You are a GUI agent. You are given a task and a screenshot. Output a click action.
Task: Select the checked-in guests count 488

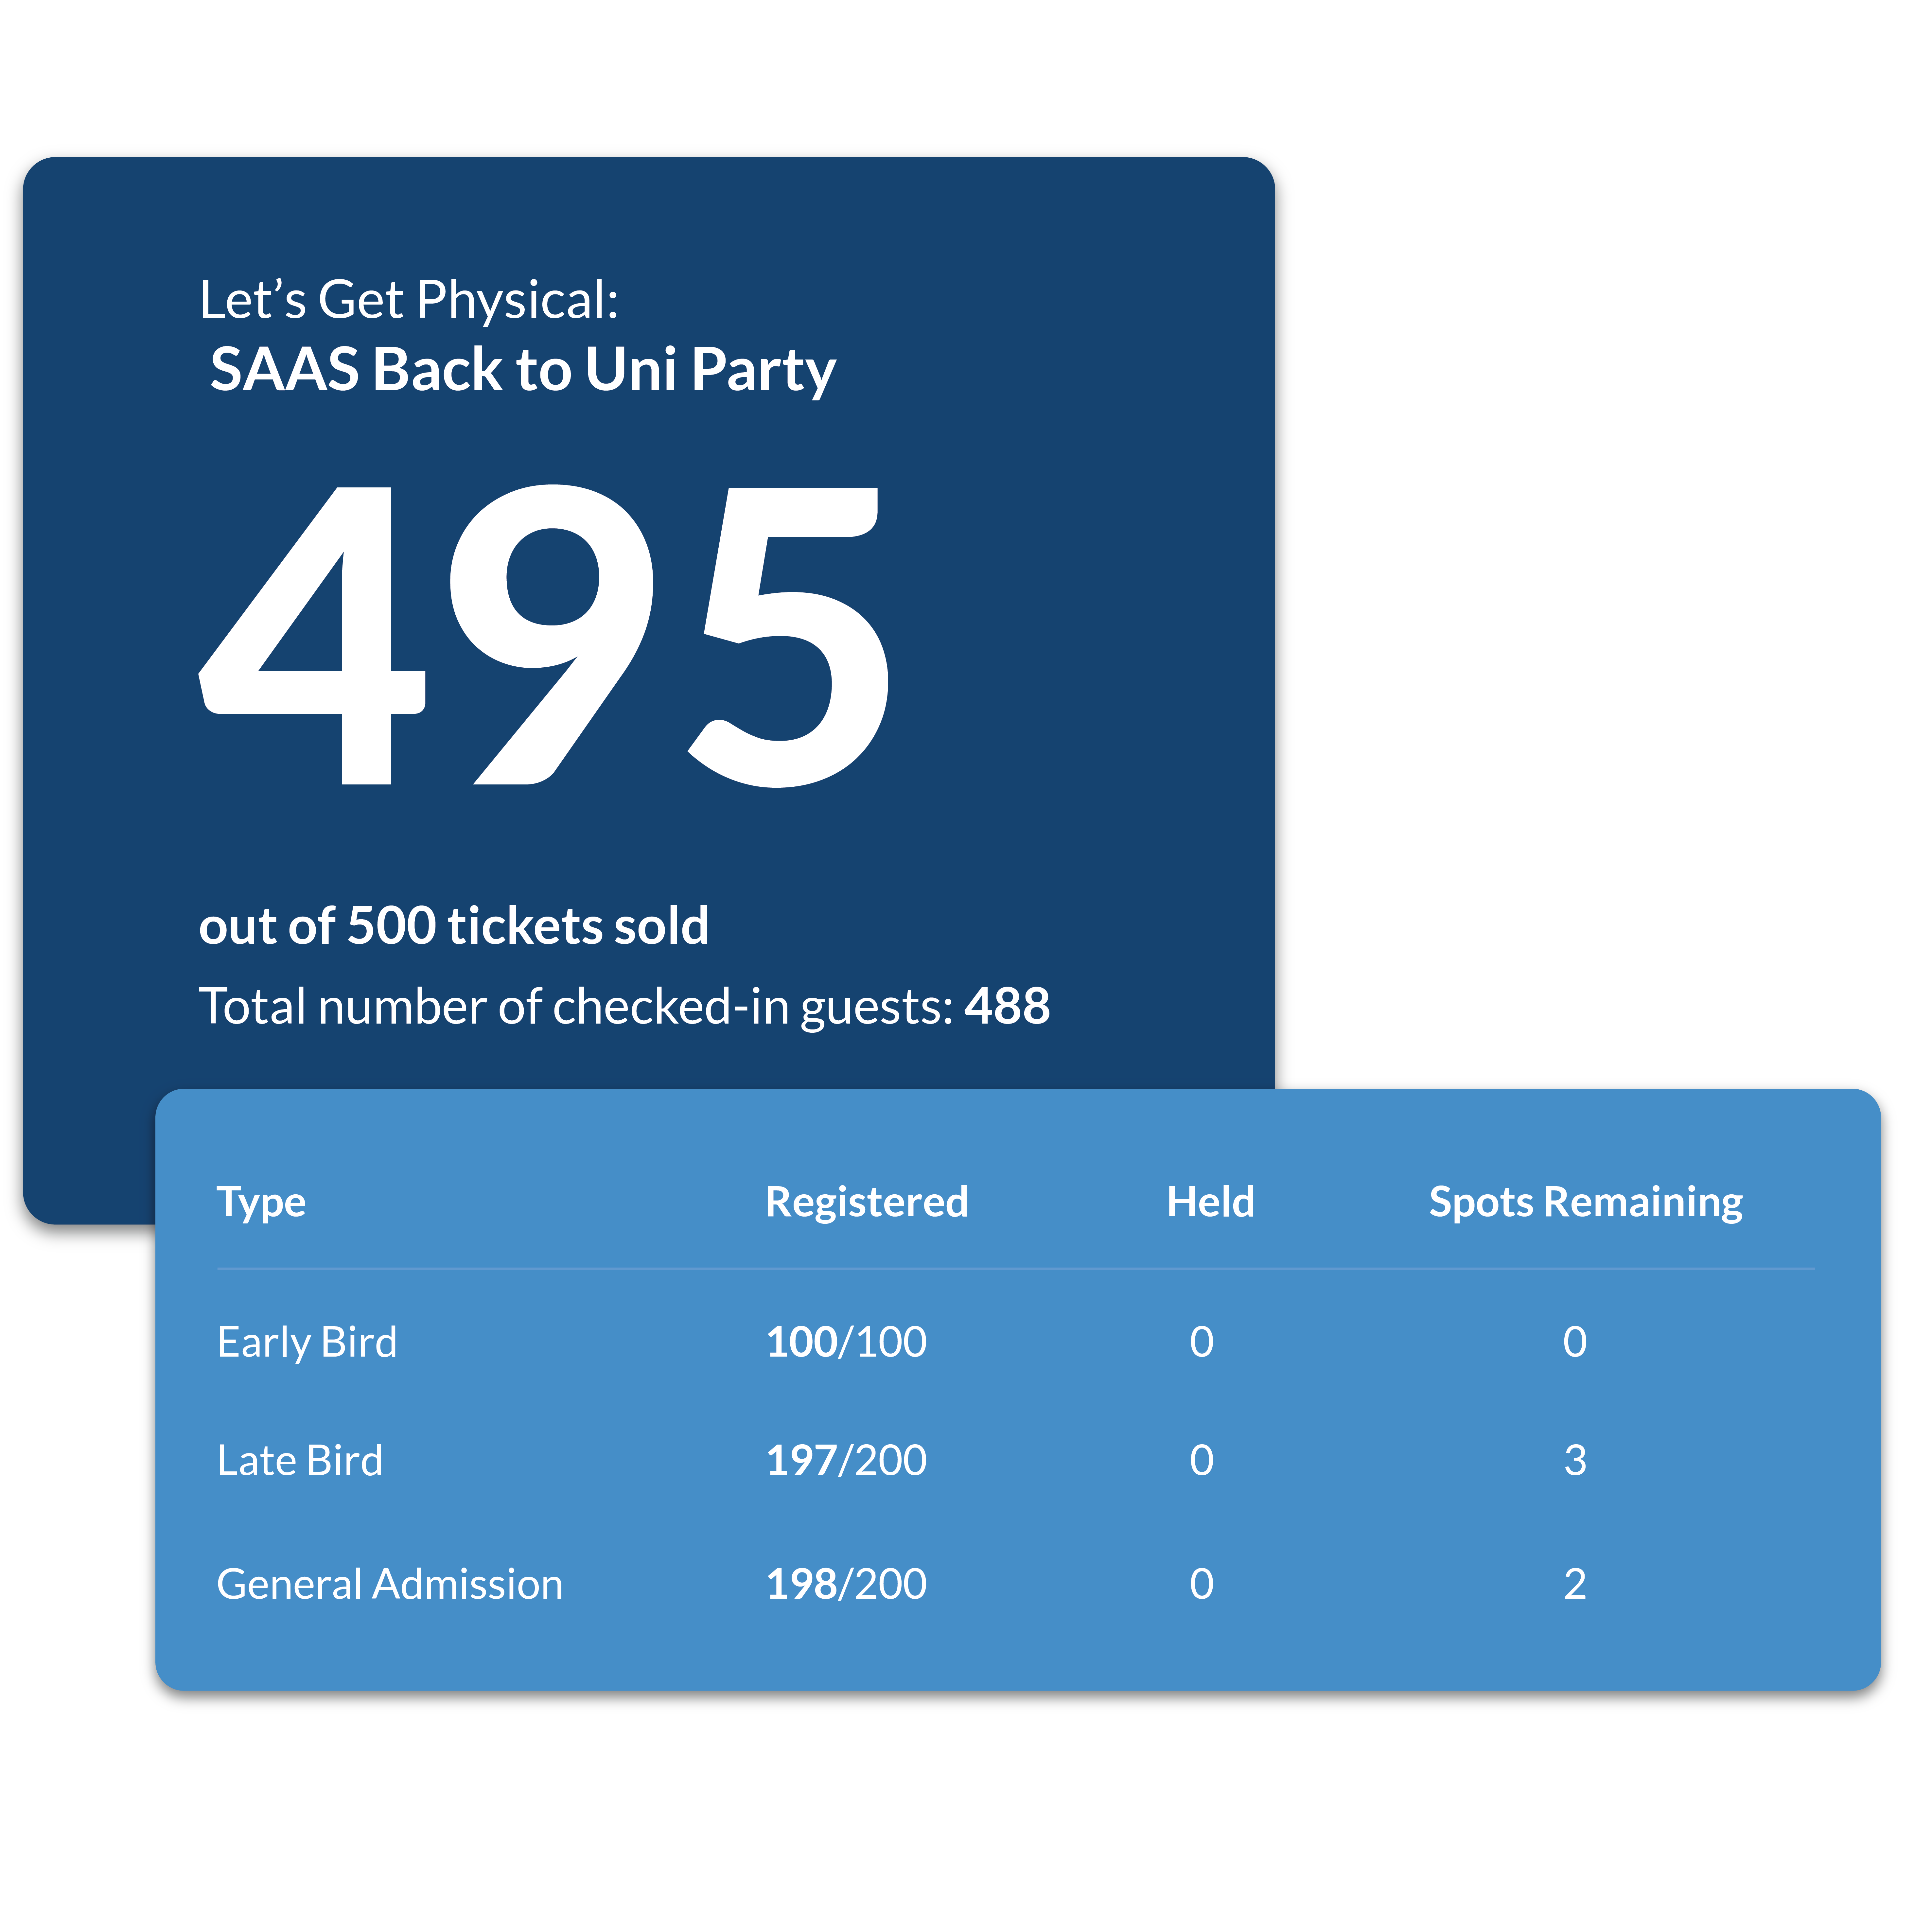pyautogui.click(x=1007, y=1006)
